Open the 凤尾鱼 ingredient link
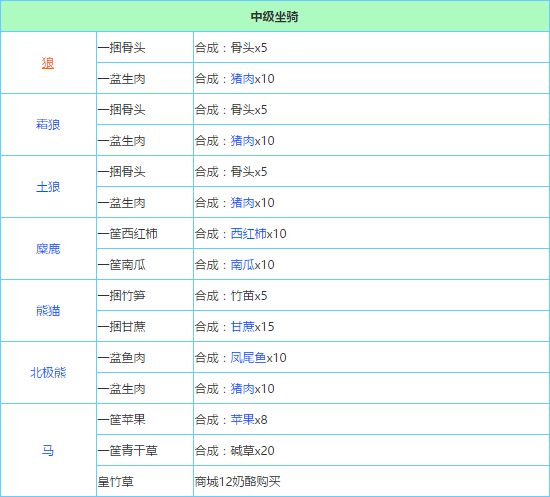550x497 pixels. [248, 358]
